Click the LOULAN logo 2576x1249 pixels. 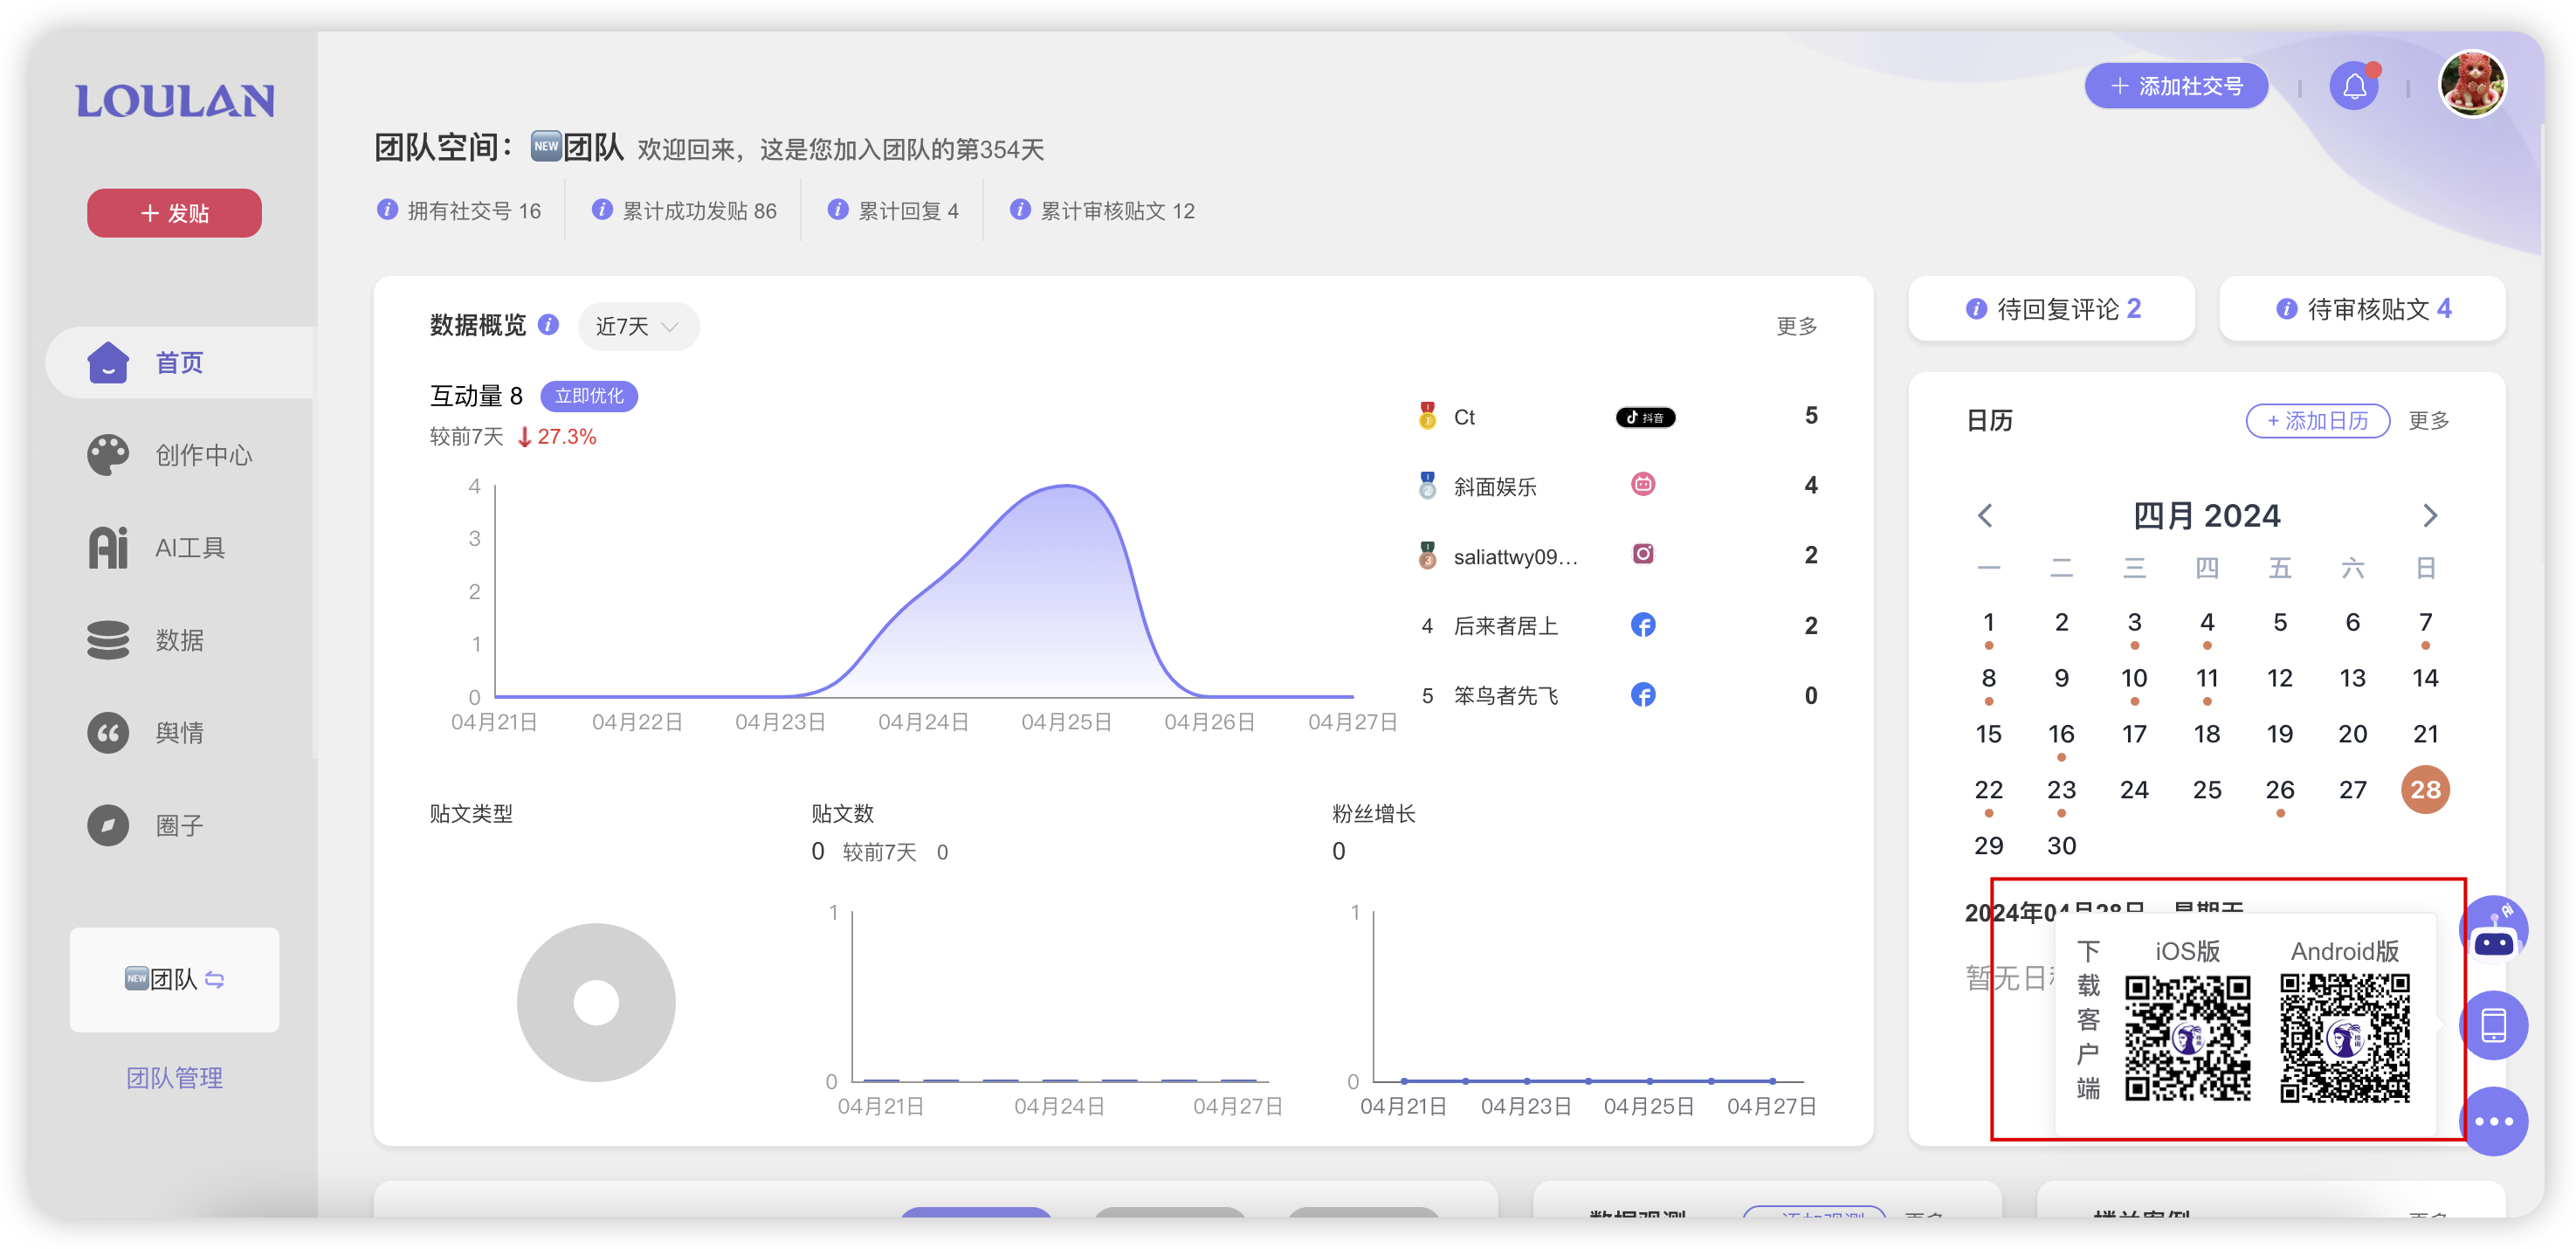tap(175, 101)
